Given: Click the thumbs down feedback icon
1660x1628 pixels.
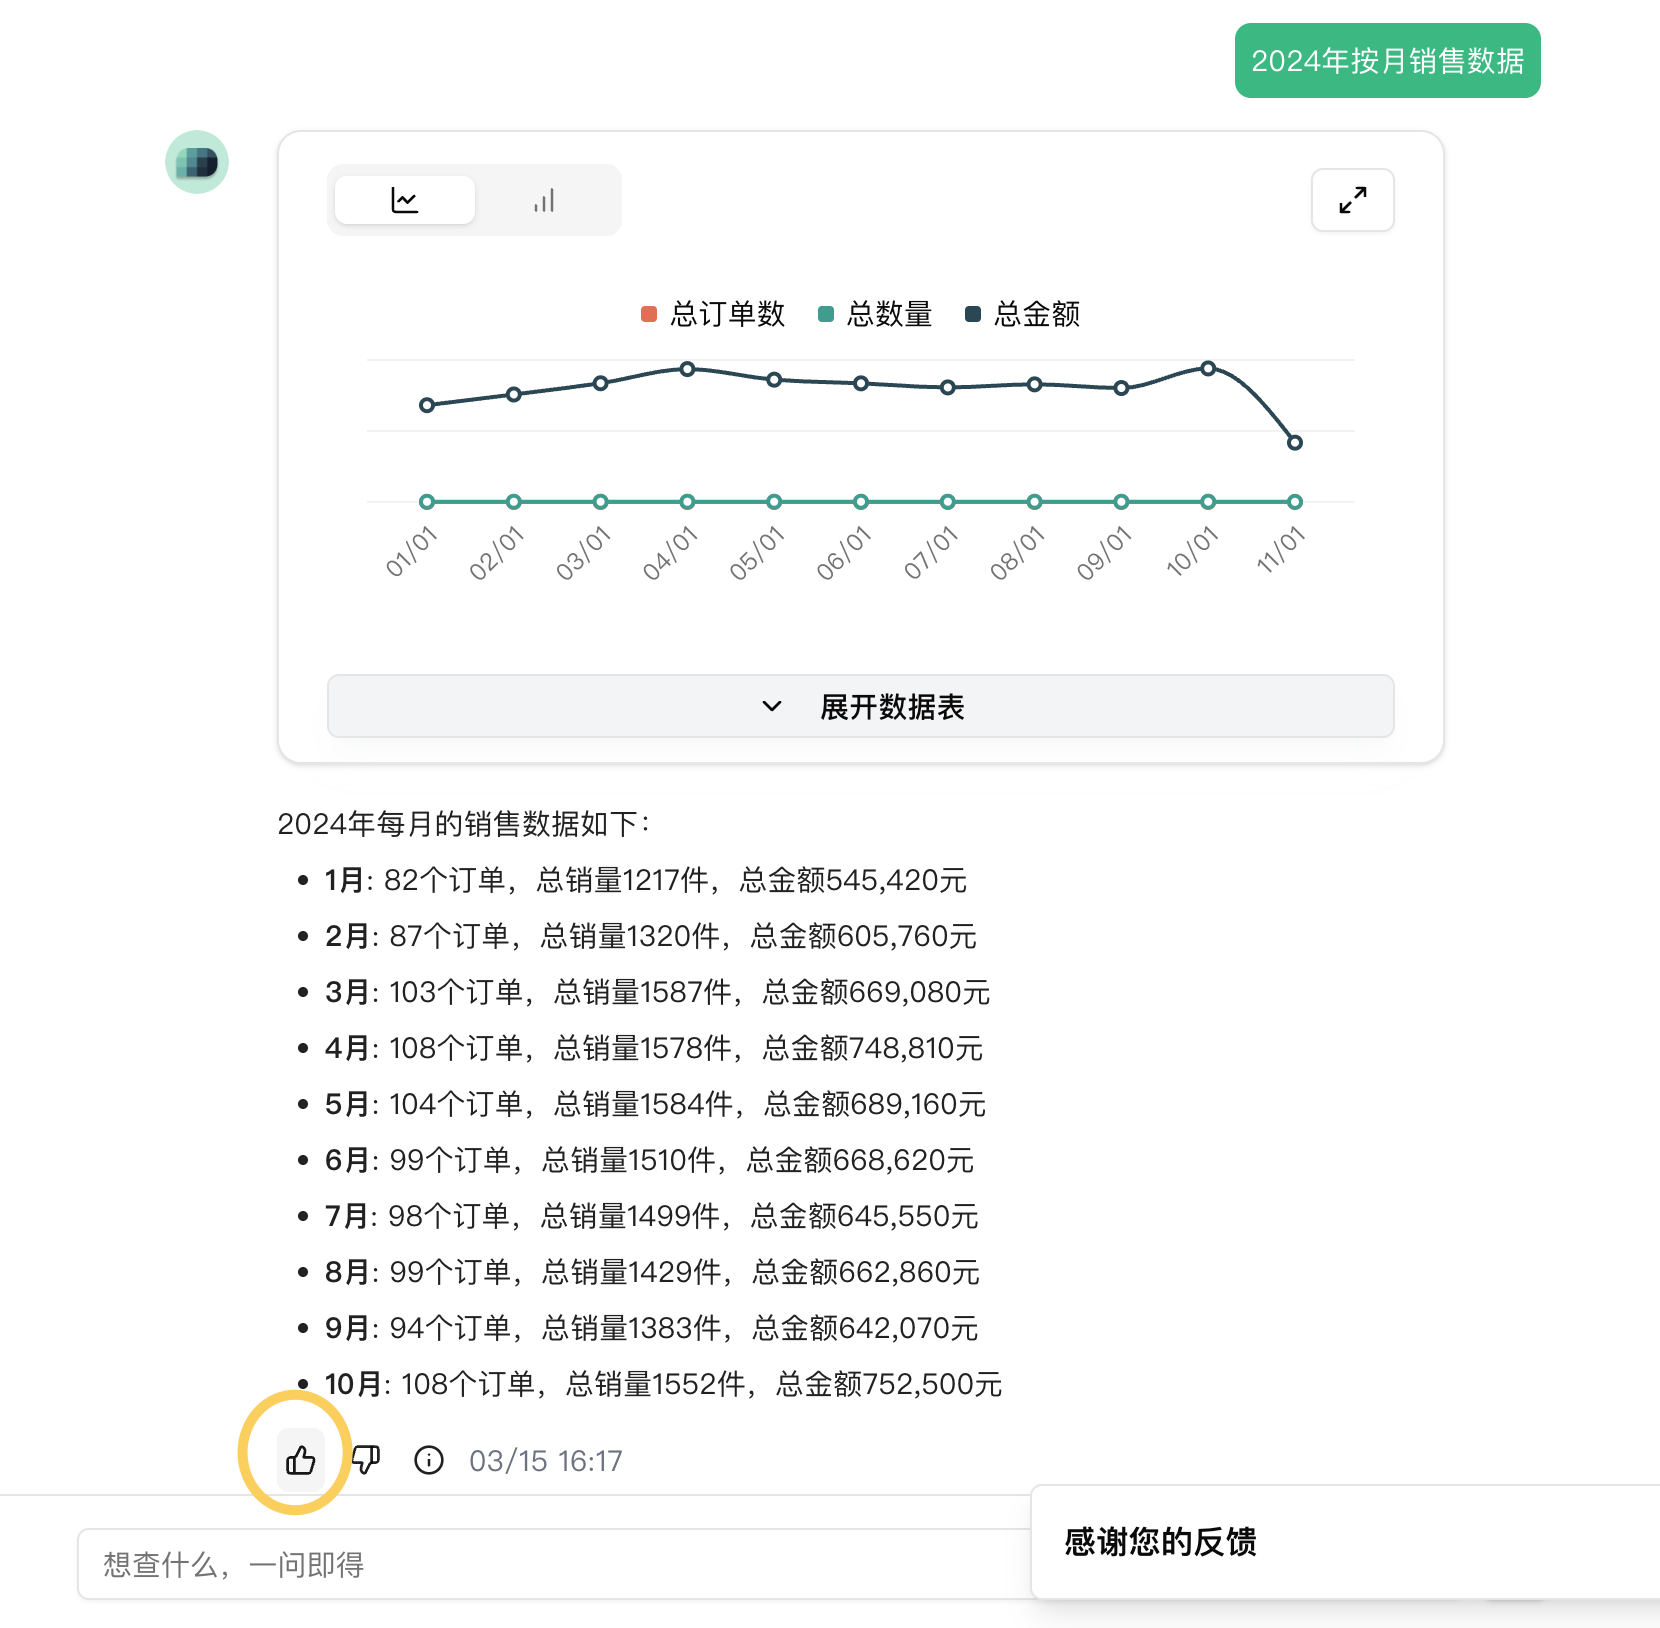Looking at the screenshot, I should 366,1461.
